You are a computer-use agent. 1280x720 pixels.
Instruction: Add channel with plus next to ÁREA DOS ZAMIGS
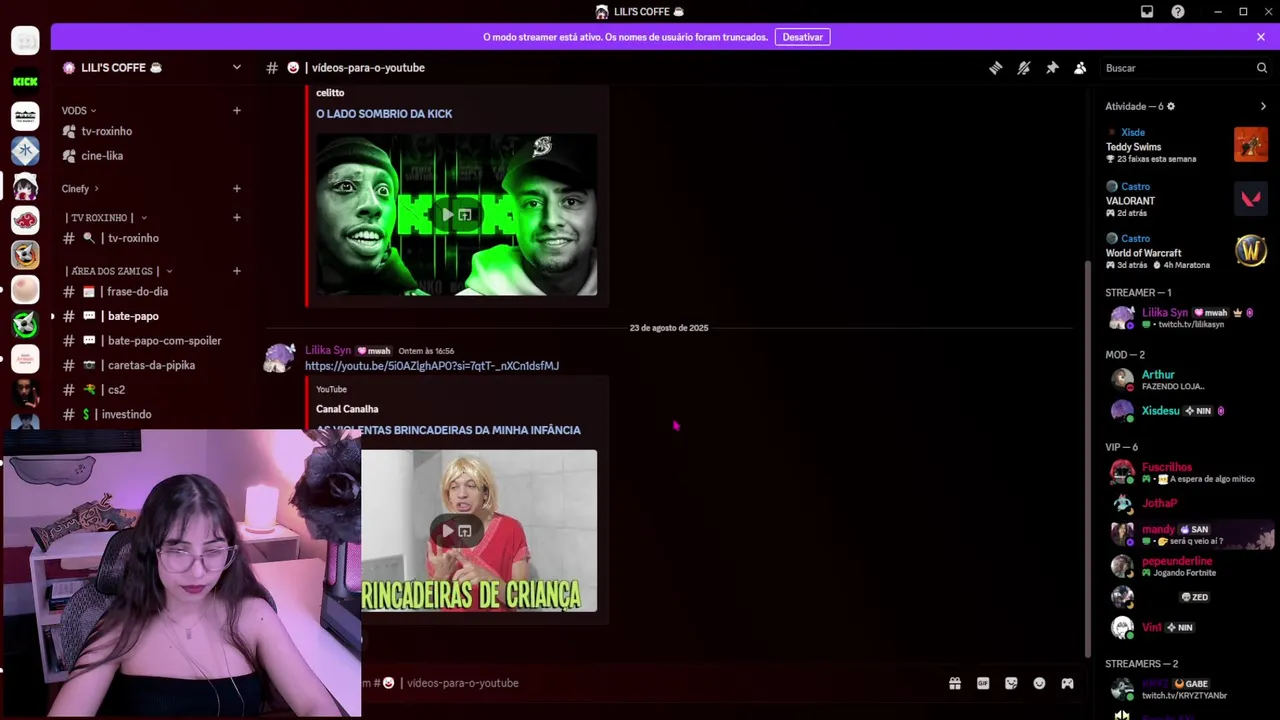click(237, 270)
